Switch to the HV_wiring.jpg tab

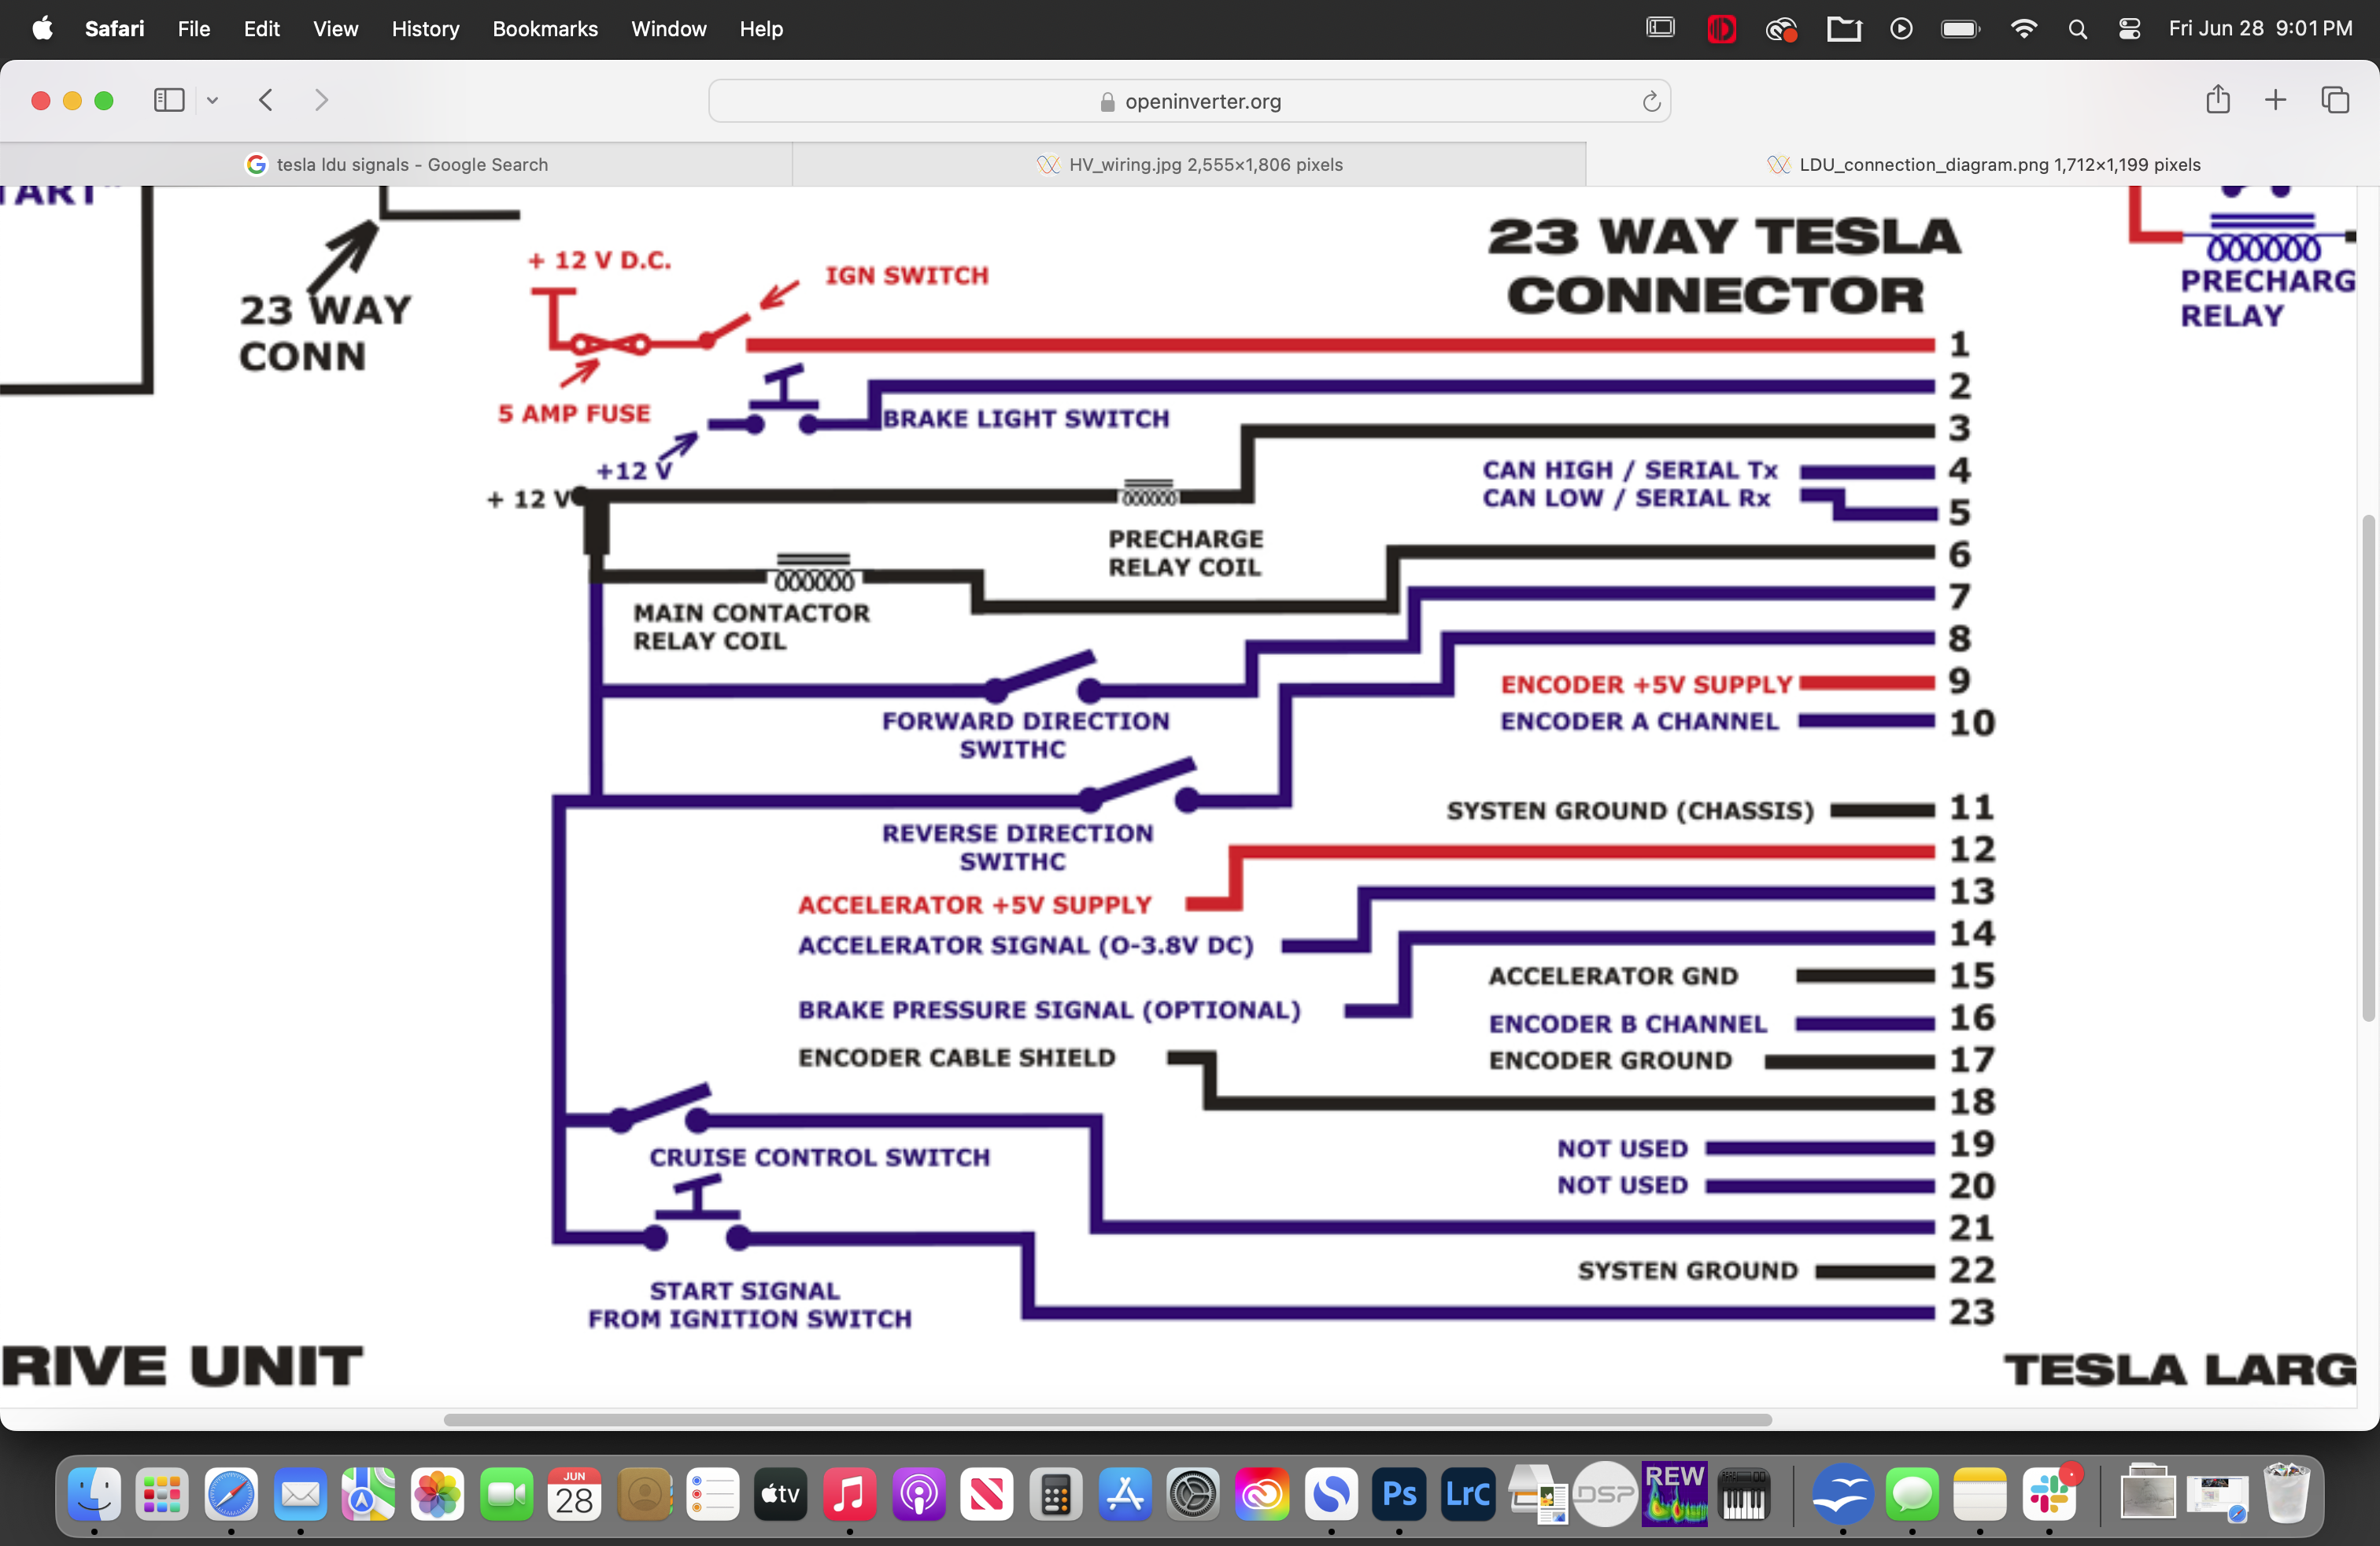1189,164
